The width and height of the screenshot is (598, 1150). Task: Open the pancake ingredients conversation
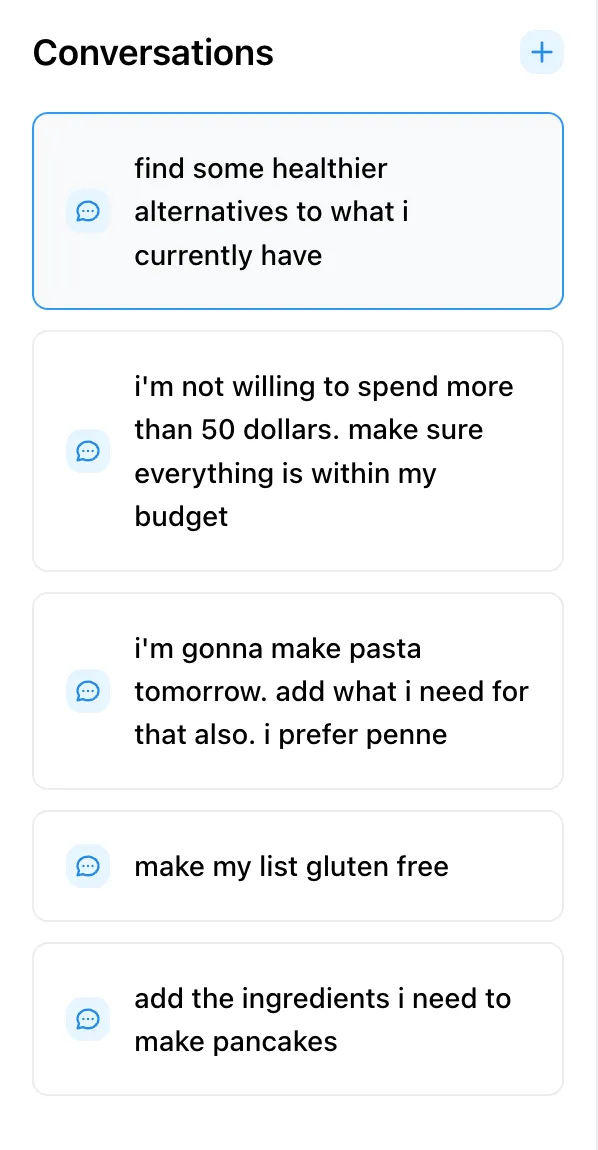pos(297,1019)
